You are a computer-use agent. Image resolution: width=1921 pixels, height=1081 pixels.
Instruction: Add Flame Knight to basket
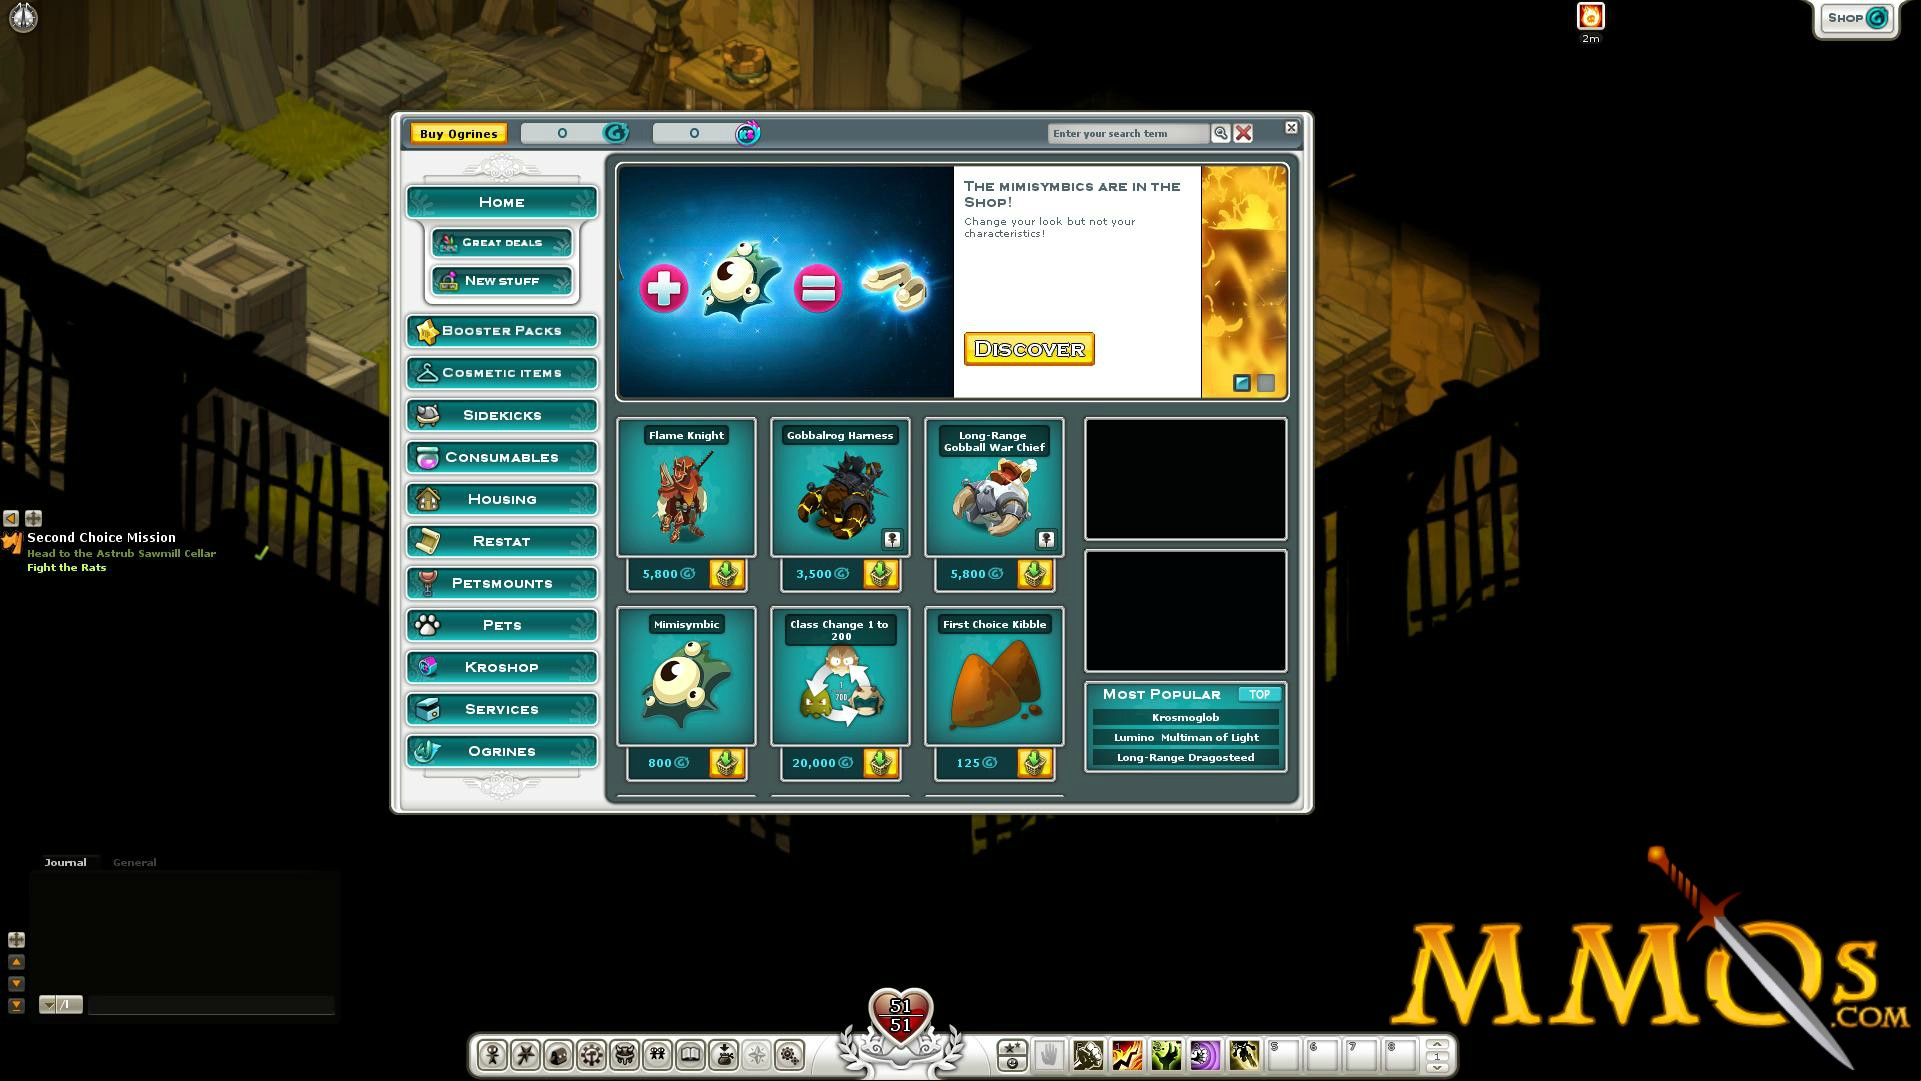coord(727,574)
